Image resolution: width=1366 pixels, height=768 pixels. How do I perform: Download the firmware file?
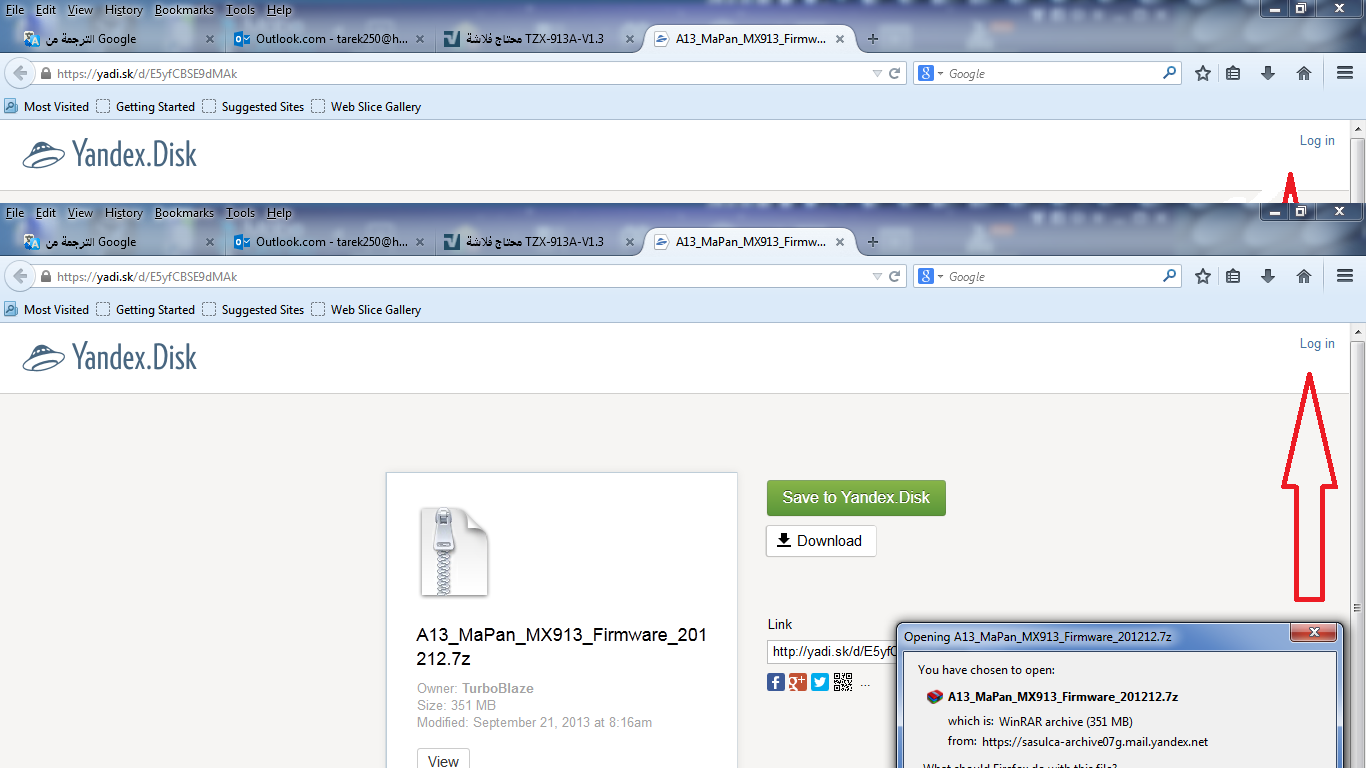[x=821, y=541]
